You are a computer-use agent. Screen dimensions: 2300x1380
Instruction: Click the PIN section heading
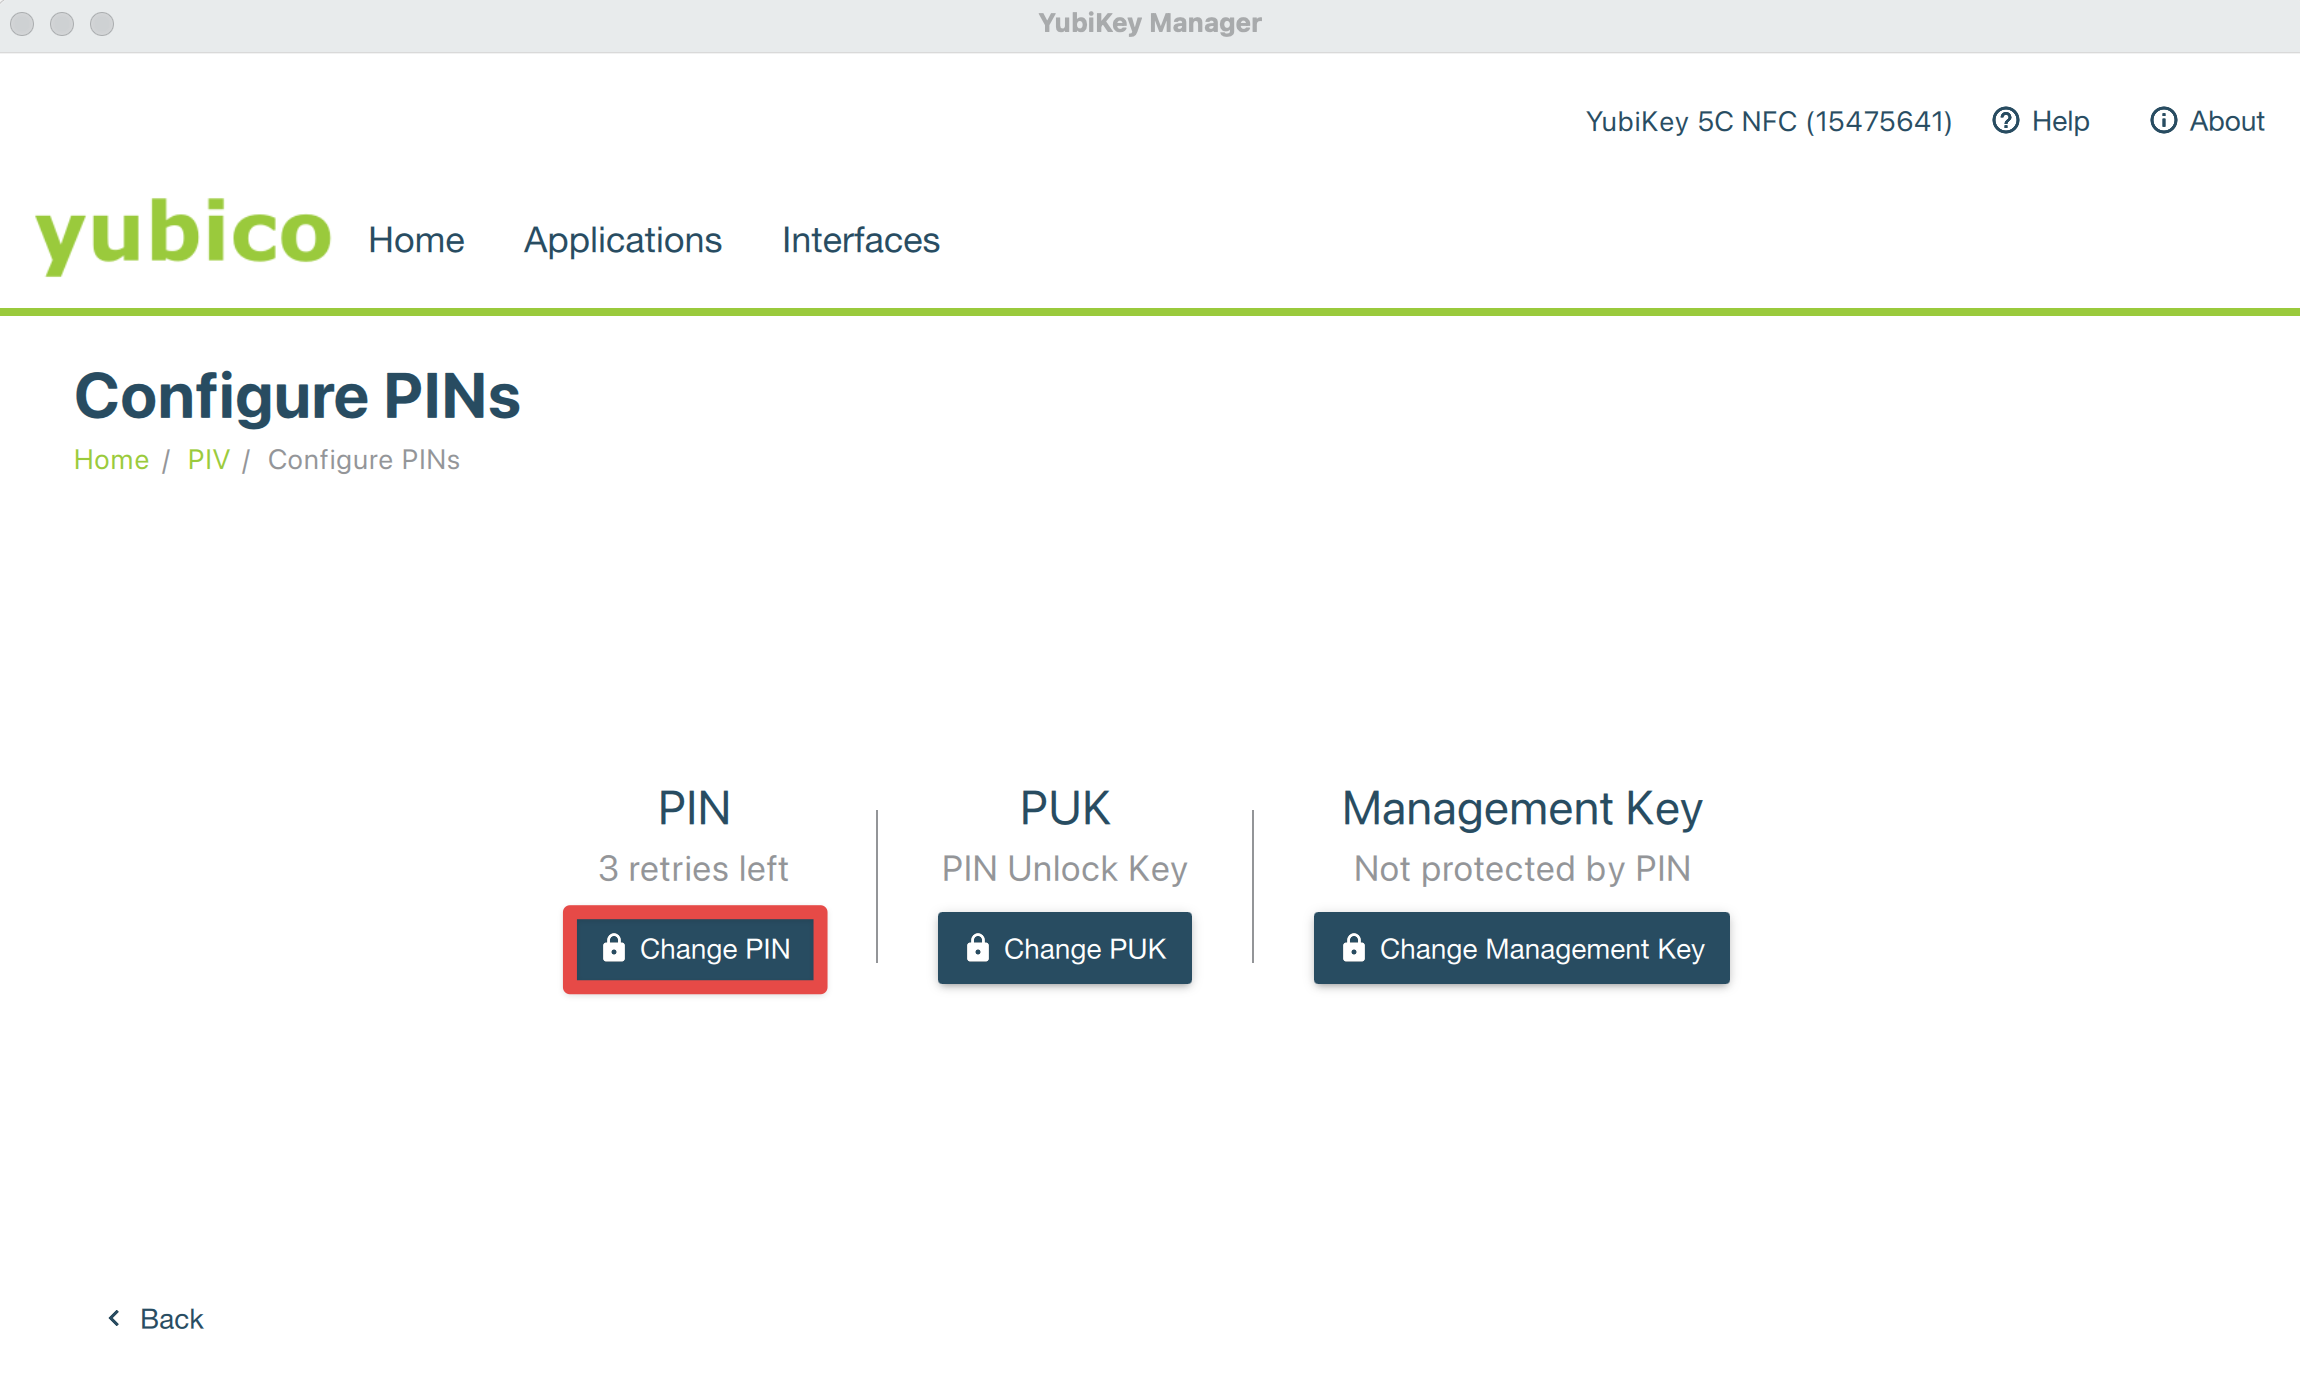(694, 808)
